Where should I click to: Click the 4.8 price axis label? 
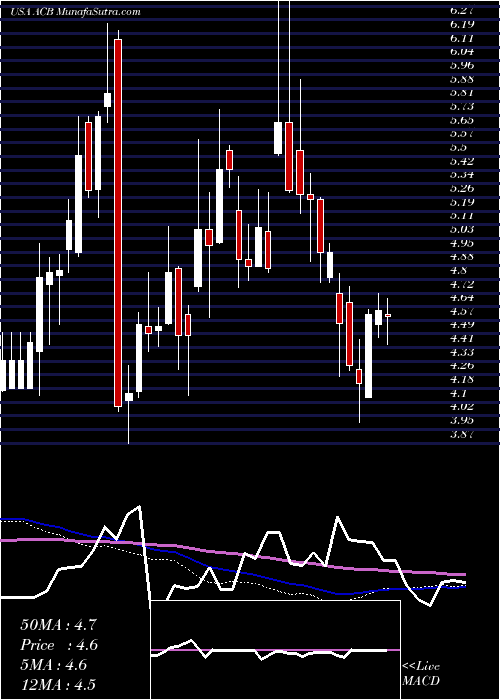coord(458,271)
